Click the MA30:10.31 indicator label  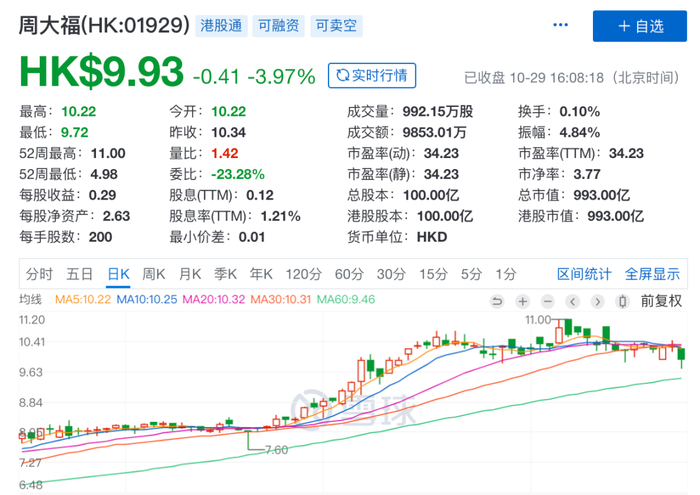coord(280,299)
